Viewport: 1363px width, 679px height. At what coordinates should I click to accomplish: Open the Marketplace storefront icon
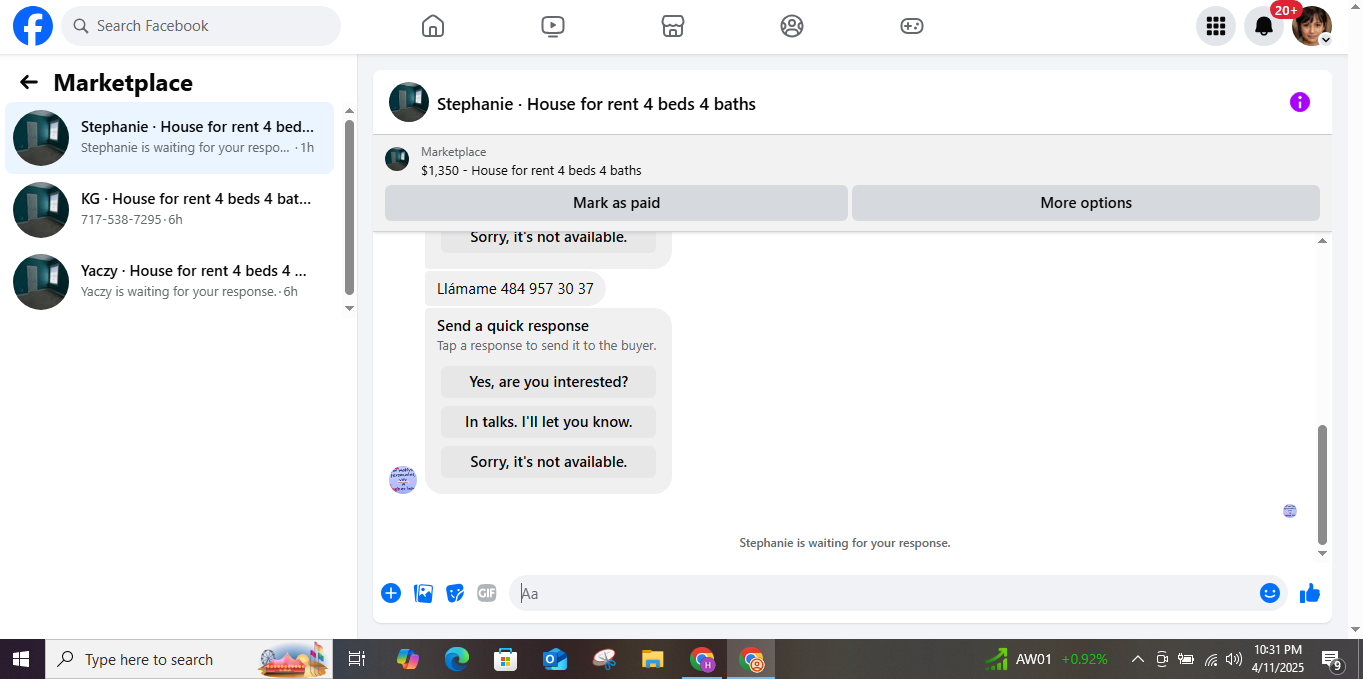click(x=673, y=26)
